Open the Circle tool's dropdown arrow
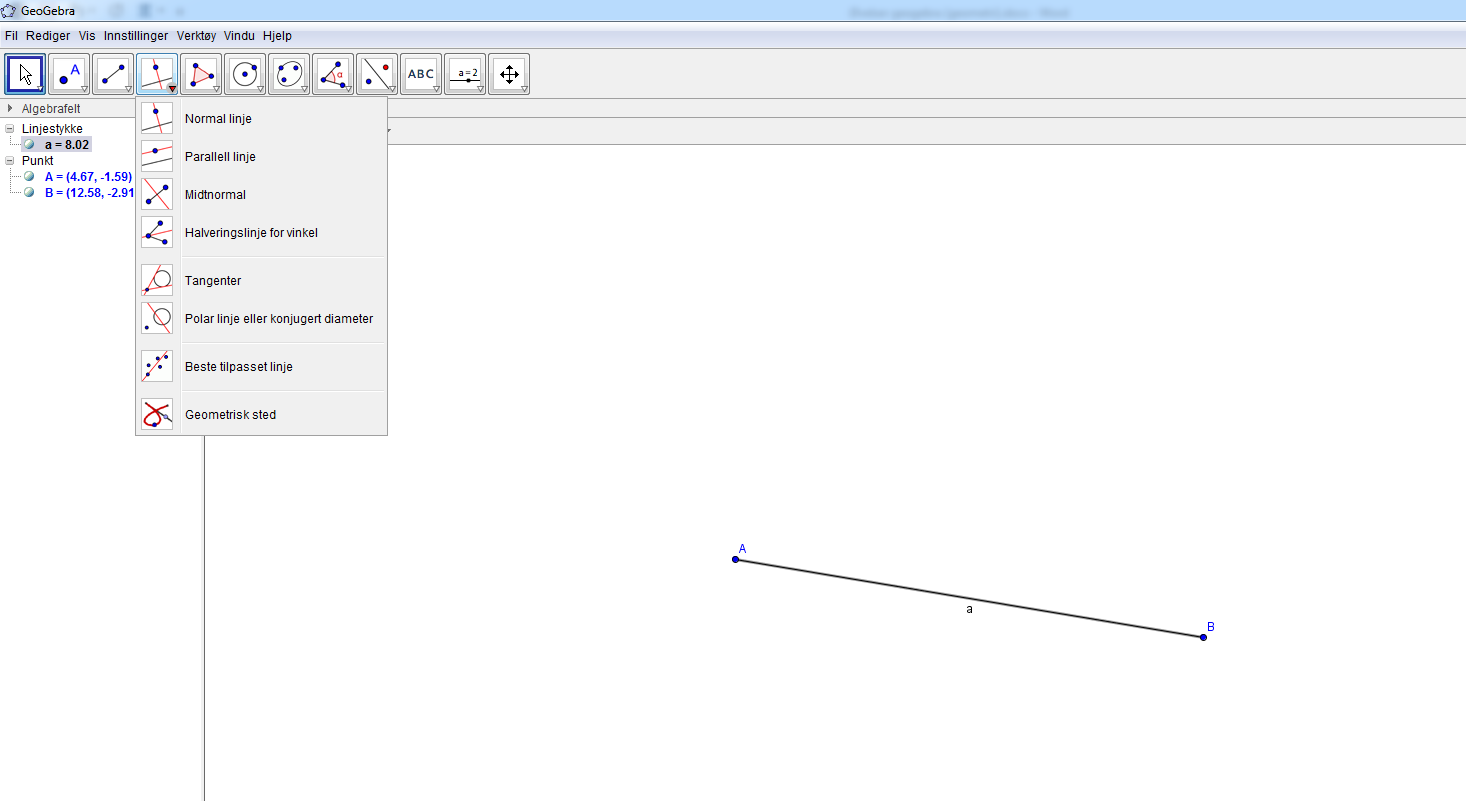The height and width of the screenshot is (801, 1466). coord(260,89)
